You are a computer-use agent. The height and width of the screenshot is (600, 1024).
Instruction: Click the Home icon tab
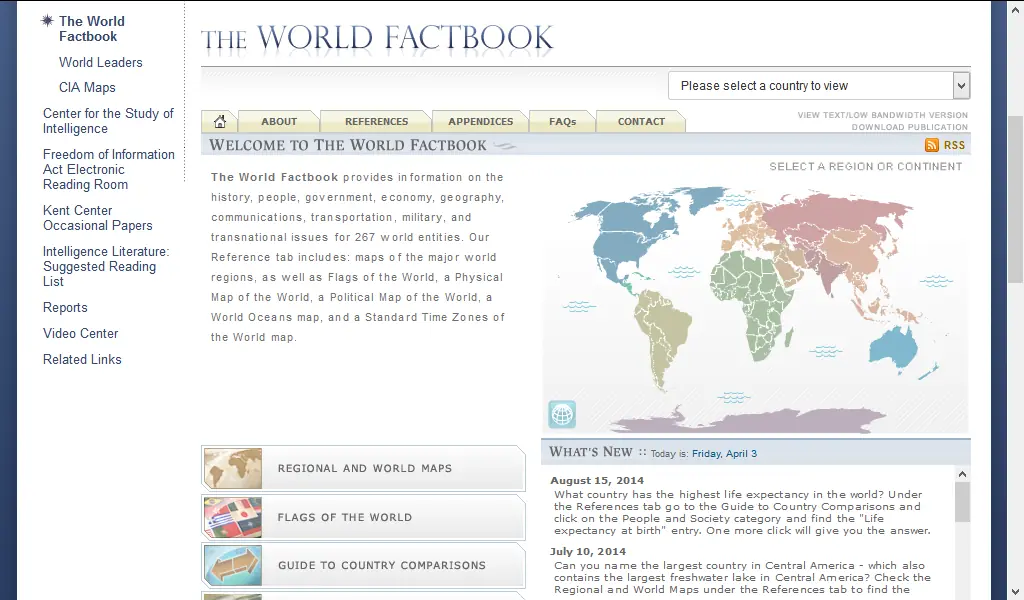[x=219, y=121]
